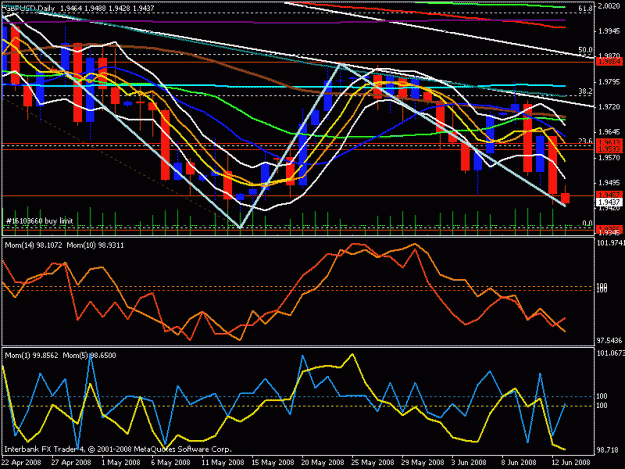Screen dimensions: 625x469
Task: Select the 61.8 Fibonacci level label
Action: (x=585, y=8)
